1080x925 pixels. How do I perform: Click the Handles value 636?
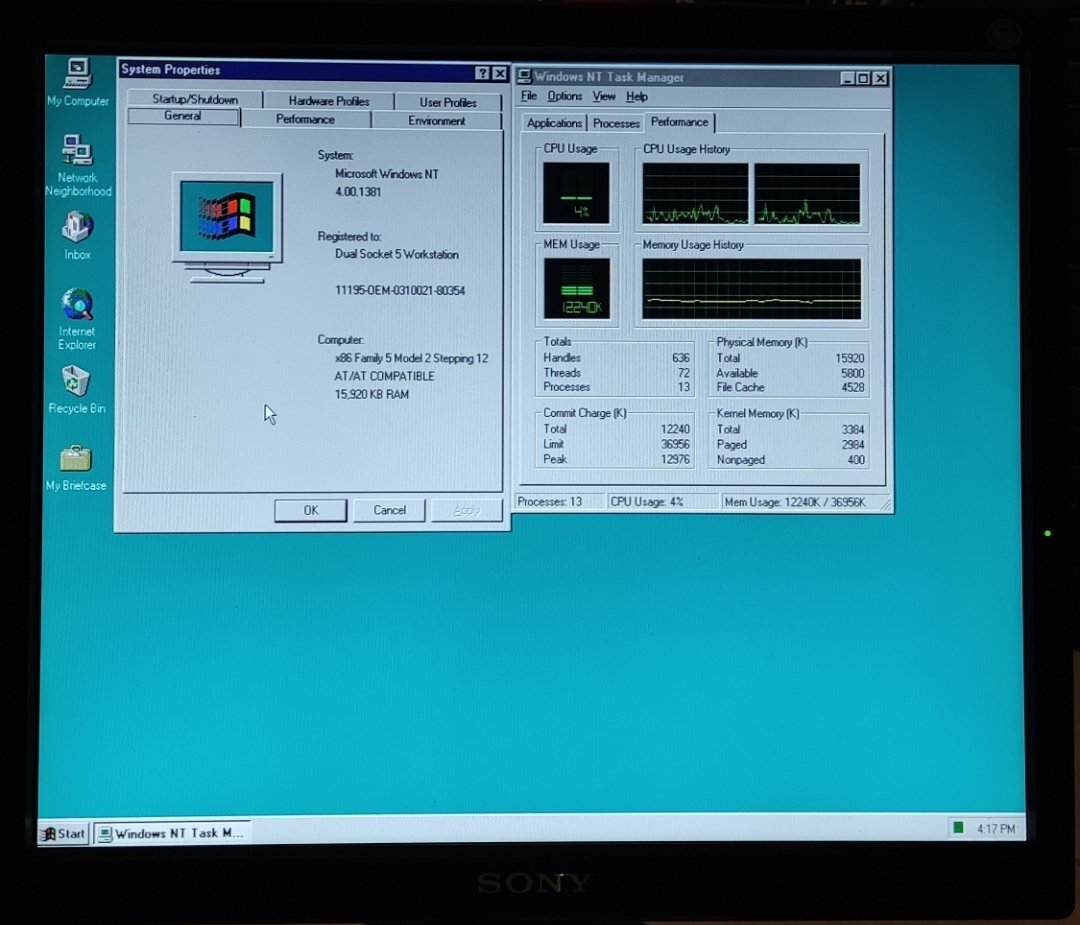[681, 357]
